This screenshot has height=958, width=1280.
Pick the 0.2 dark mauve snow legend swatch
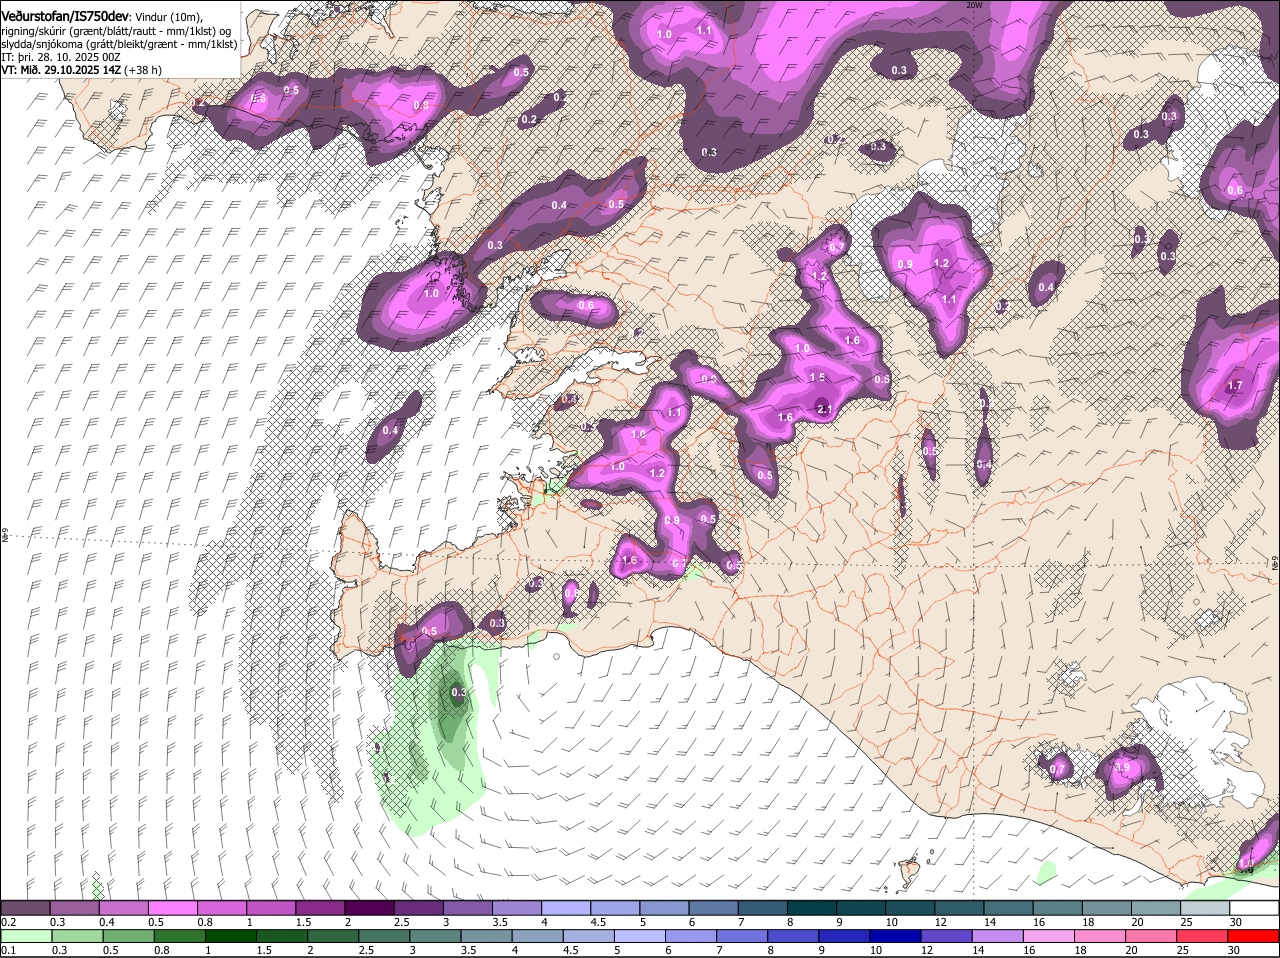[25, 907]
